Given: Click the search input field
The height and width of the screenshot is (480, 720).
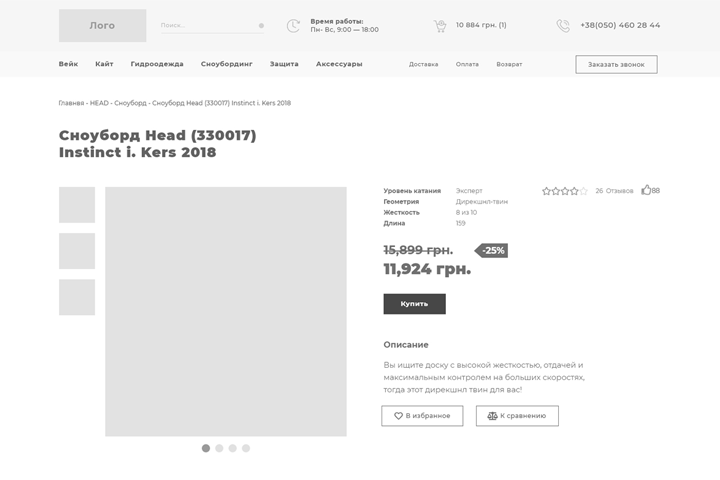Looking at the screenshot, I should point(205,26).
